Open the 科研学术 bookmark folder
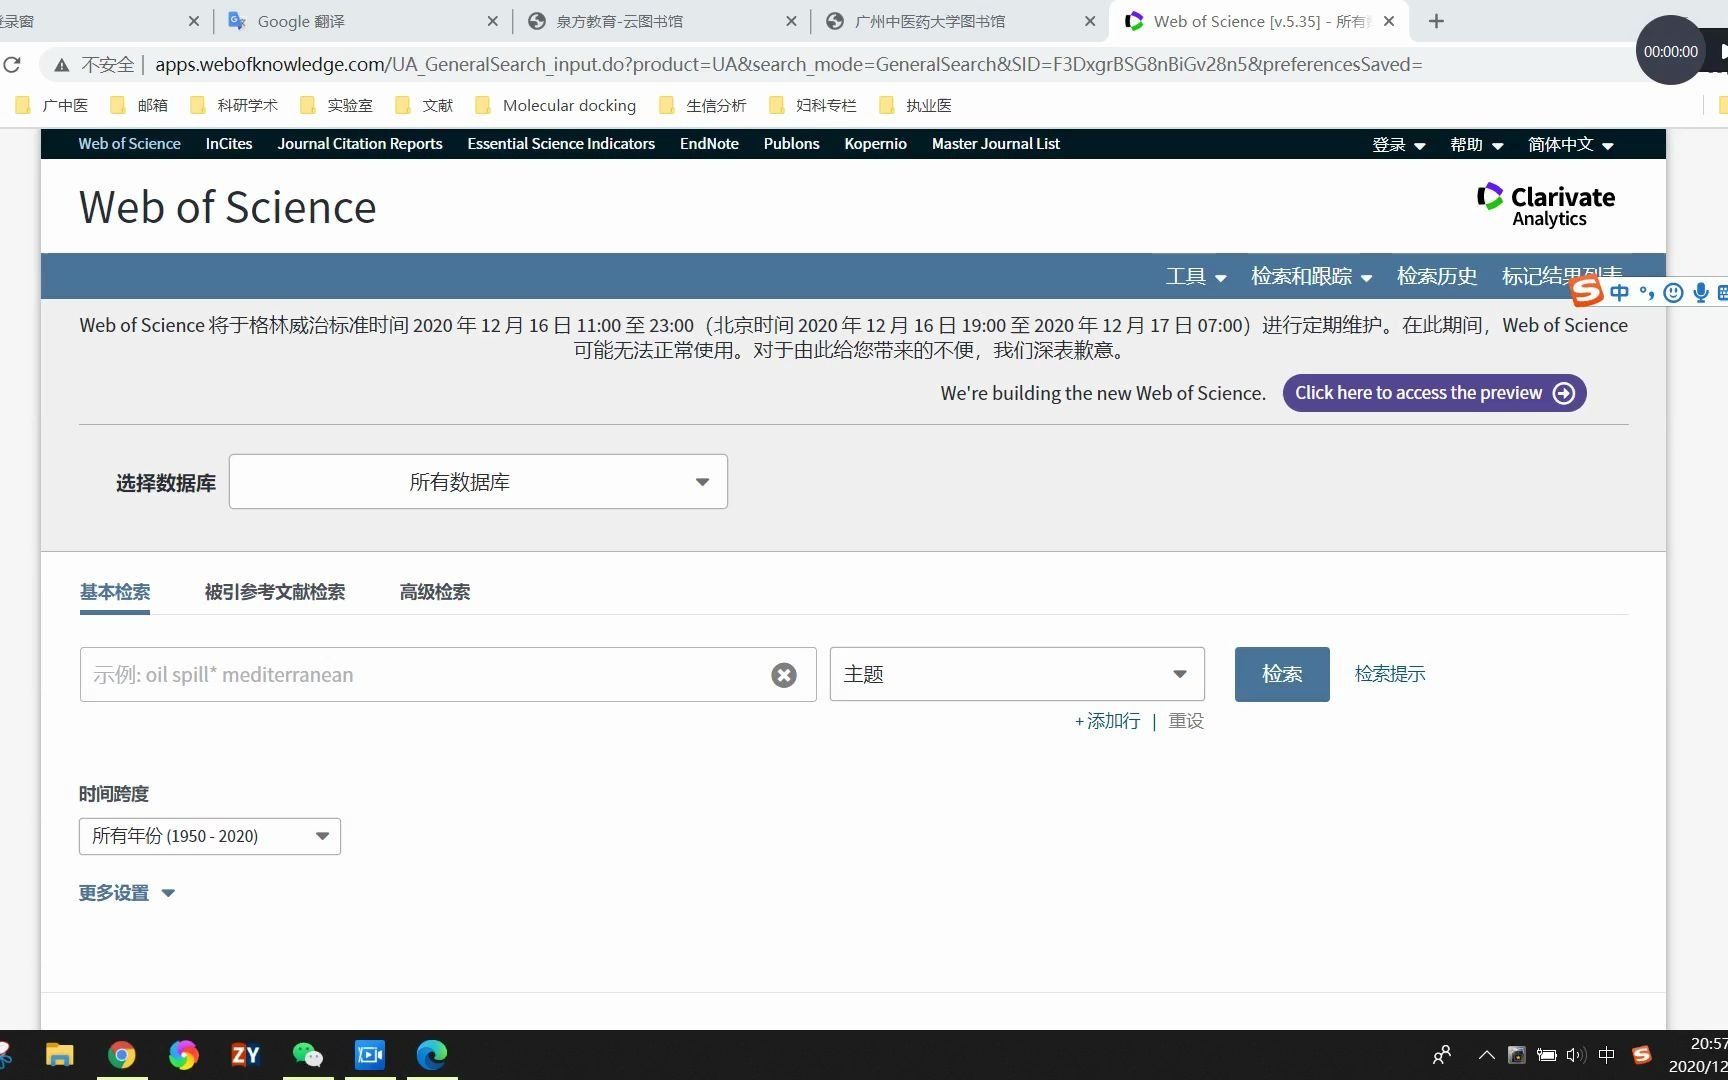 234,105
